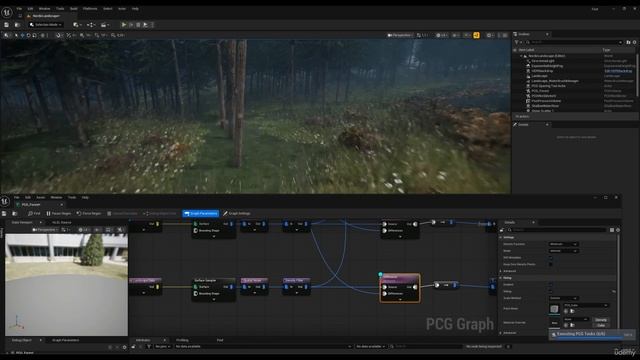The image size is (640, 360).
Task: Click the Point Mesh thumbnail
Action: pyautogui.click(x=554, y=309)
